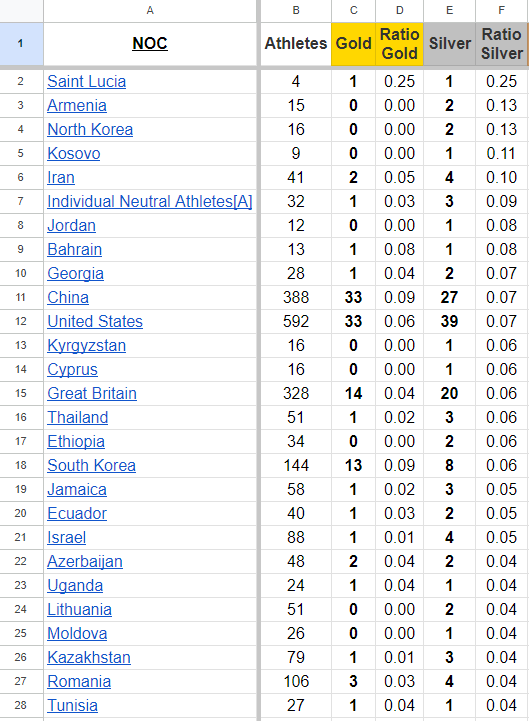Select the row 1 header
Image resolution: width=529 pixels, height=721 pixels.
(x=21, y=44)
